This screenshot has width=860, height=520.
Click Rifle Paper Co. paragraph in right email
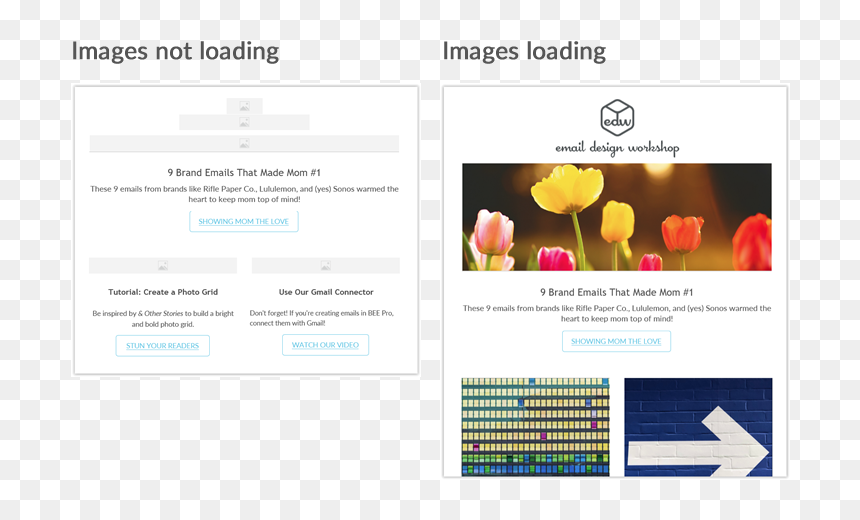(617, 313)
